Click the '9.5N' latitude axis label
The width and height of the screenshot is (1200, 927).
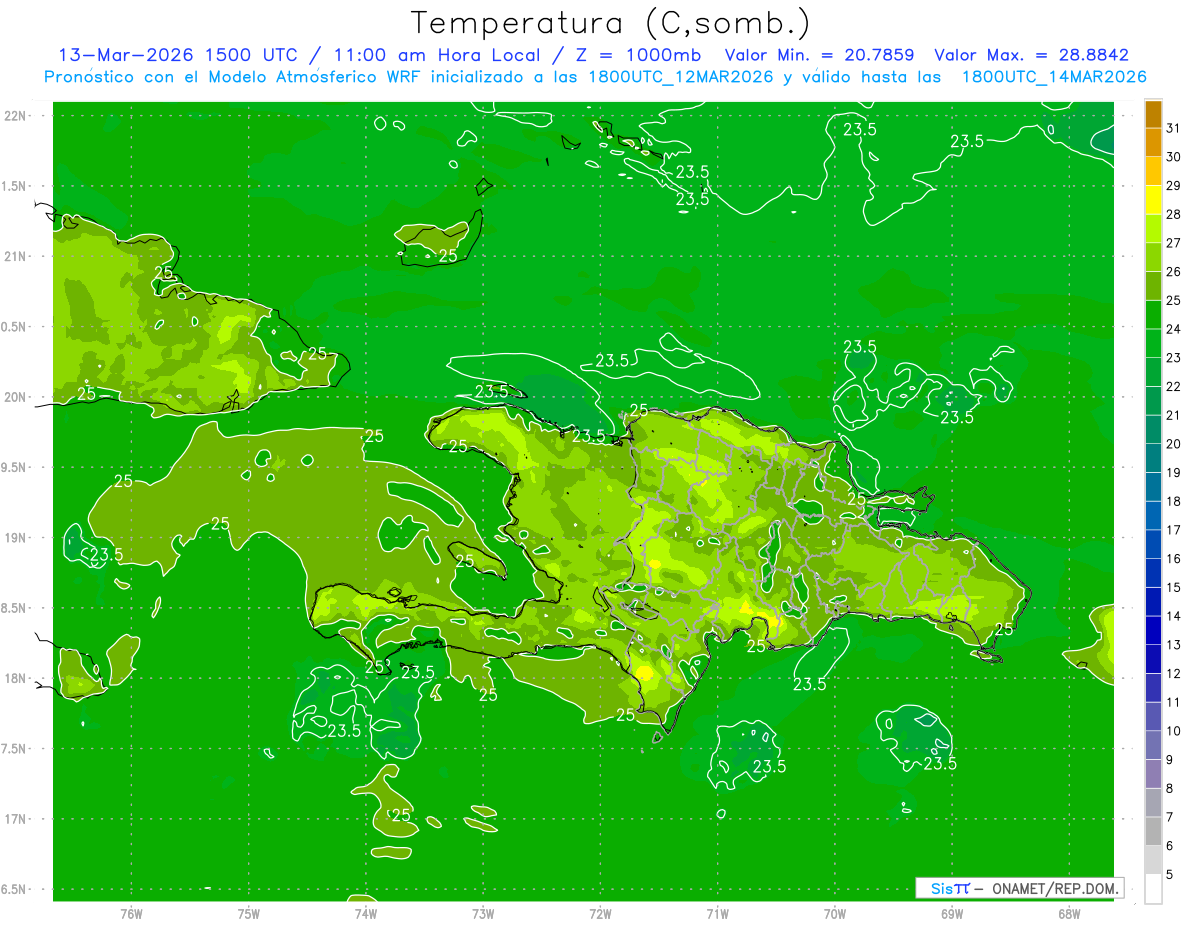(14, 467)
